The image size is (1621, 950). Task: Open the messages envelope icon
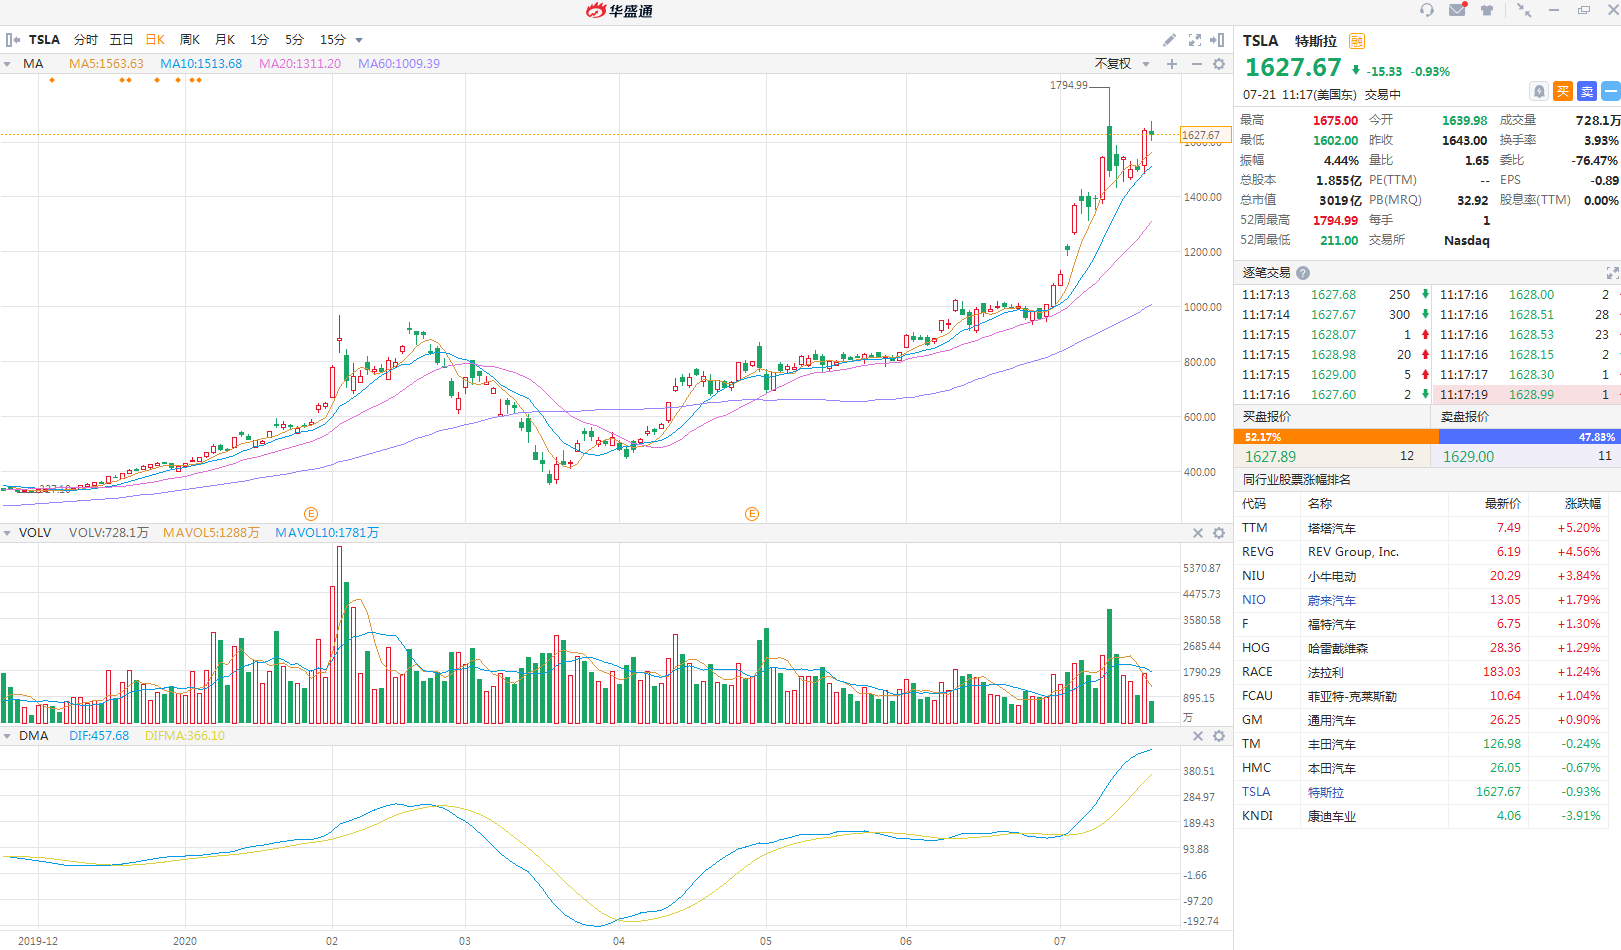pos(1457,10)
